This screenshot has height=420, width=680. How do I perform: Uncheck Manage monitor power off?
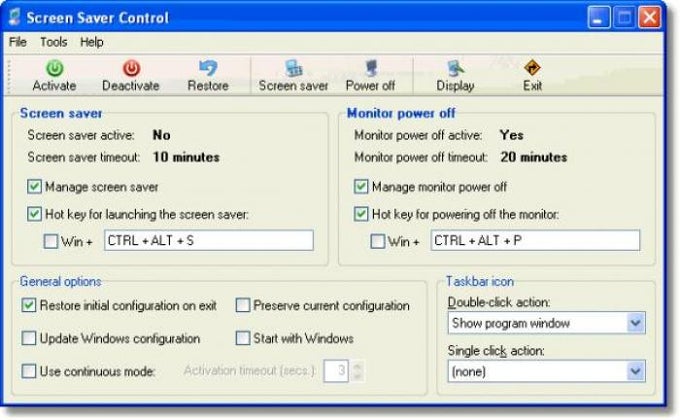[x=361, y=187]
